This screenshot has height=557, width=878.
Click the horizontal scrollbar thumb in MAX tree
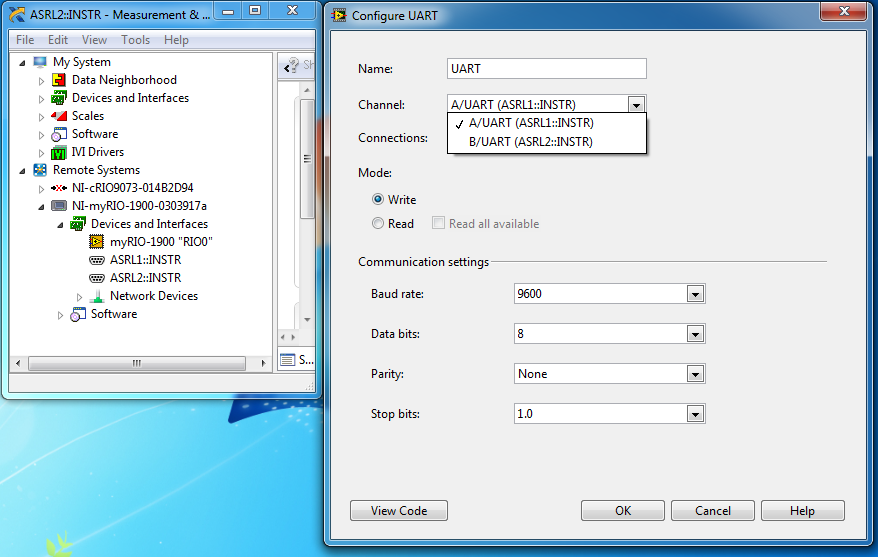137,363
